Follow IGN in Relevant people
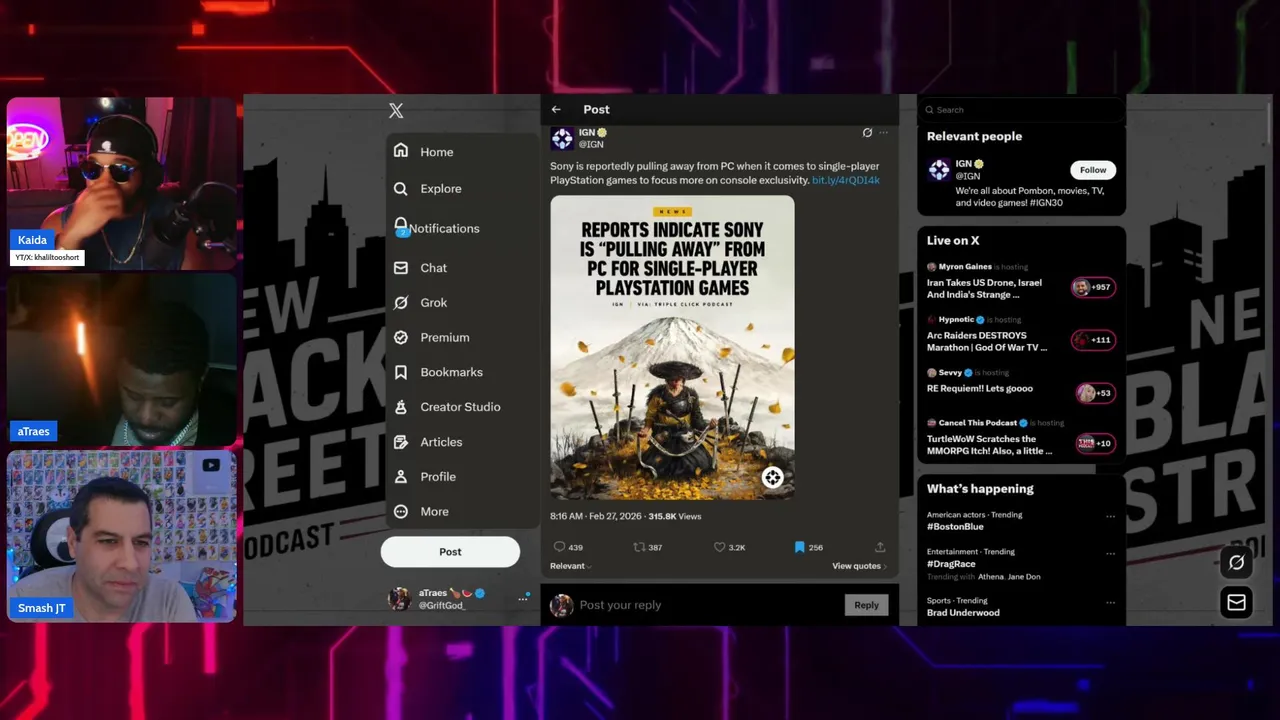This screenshot has height=720, width=1280. coord(1093,170)
